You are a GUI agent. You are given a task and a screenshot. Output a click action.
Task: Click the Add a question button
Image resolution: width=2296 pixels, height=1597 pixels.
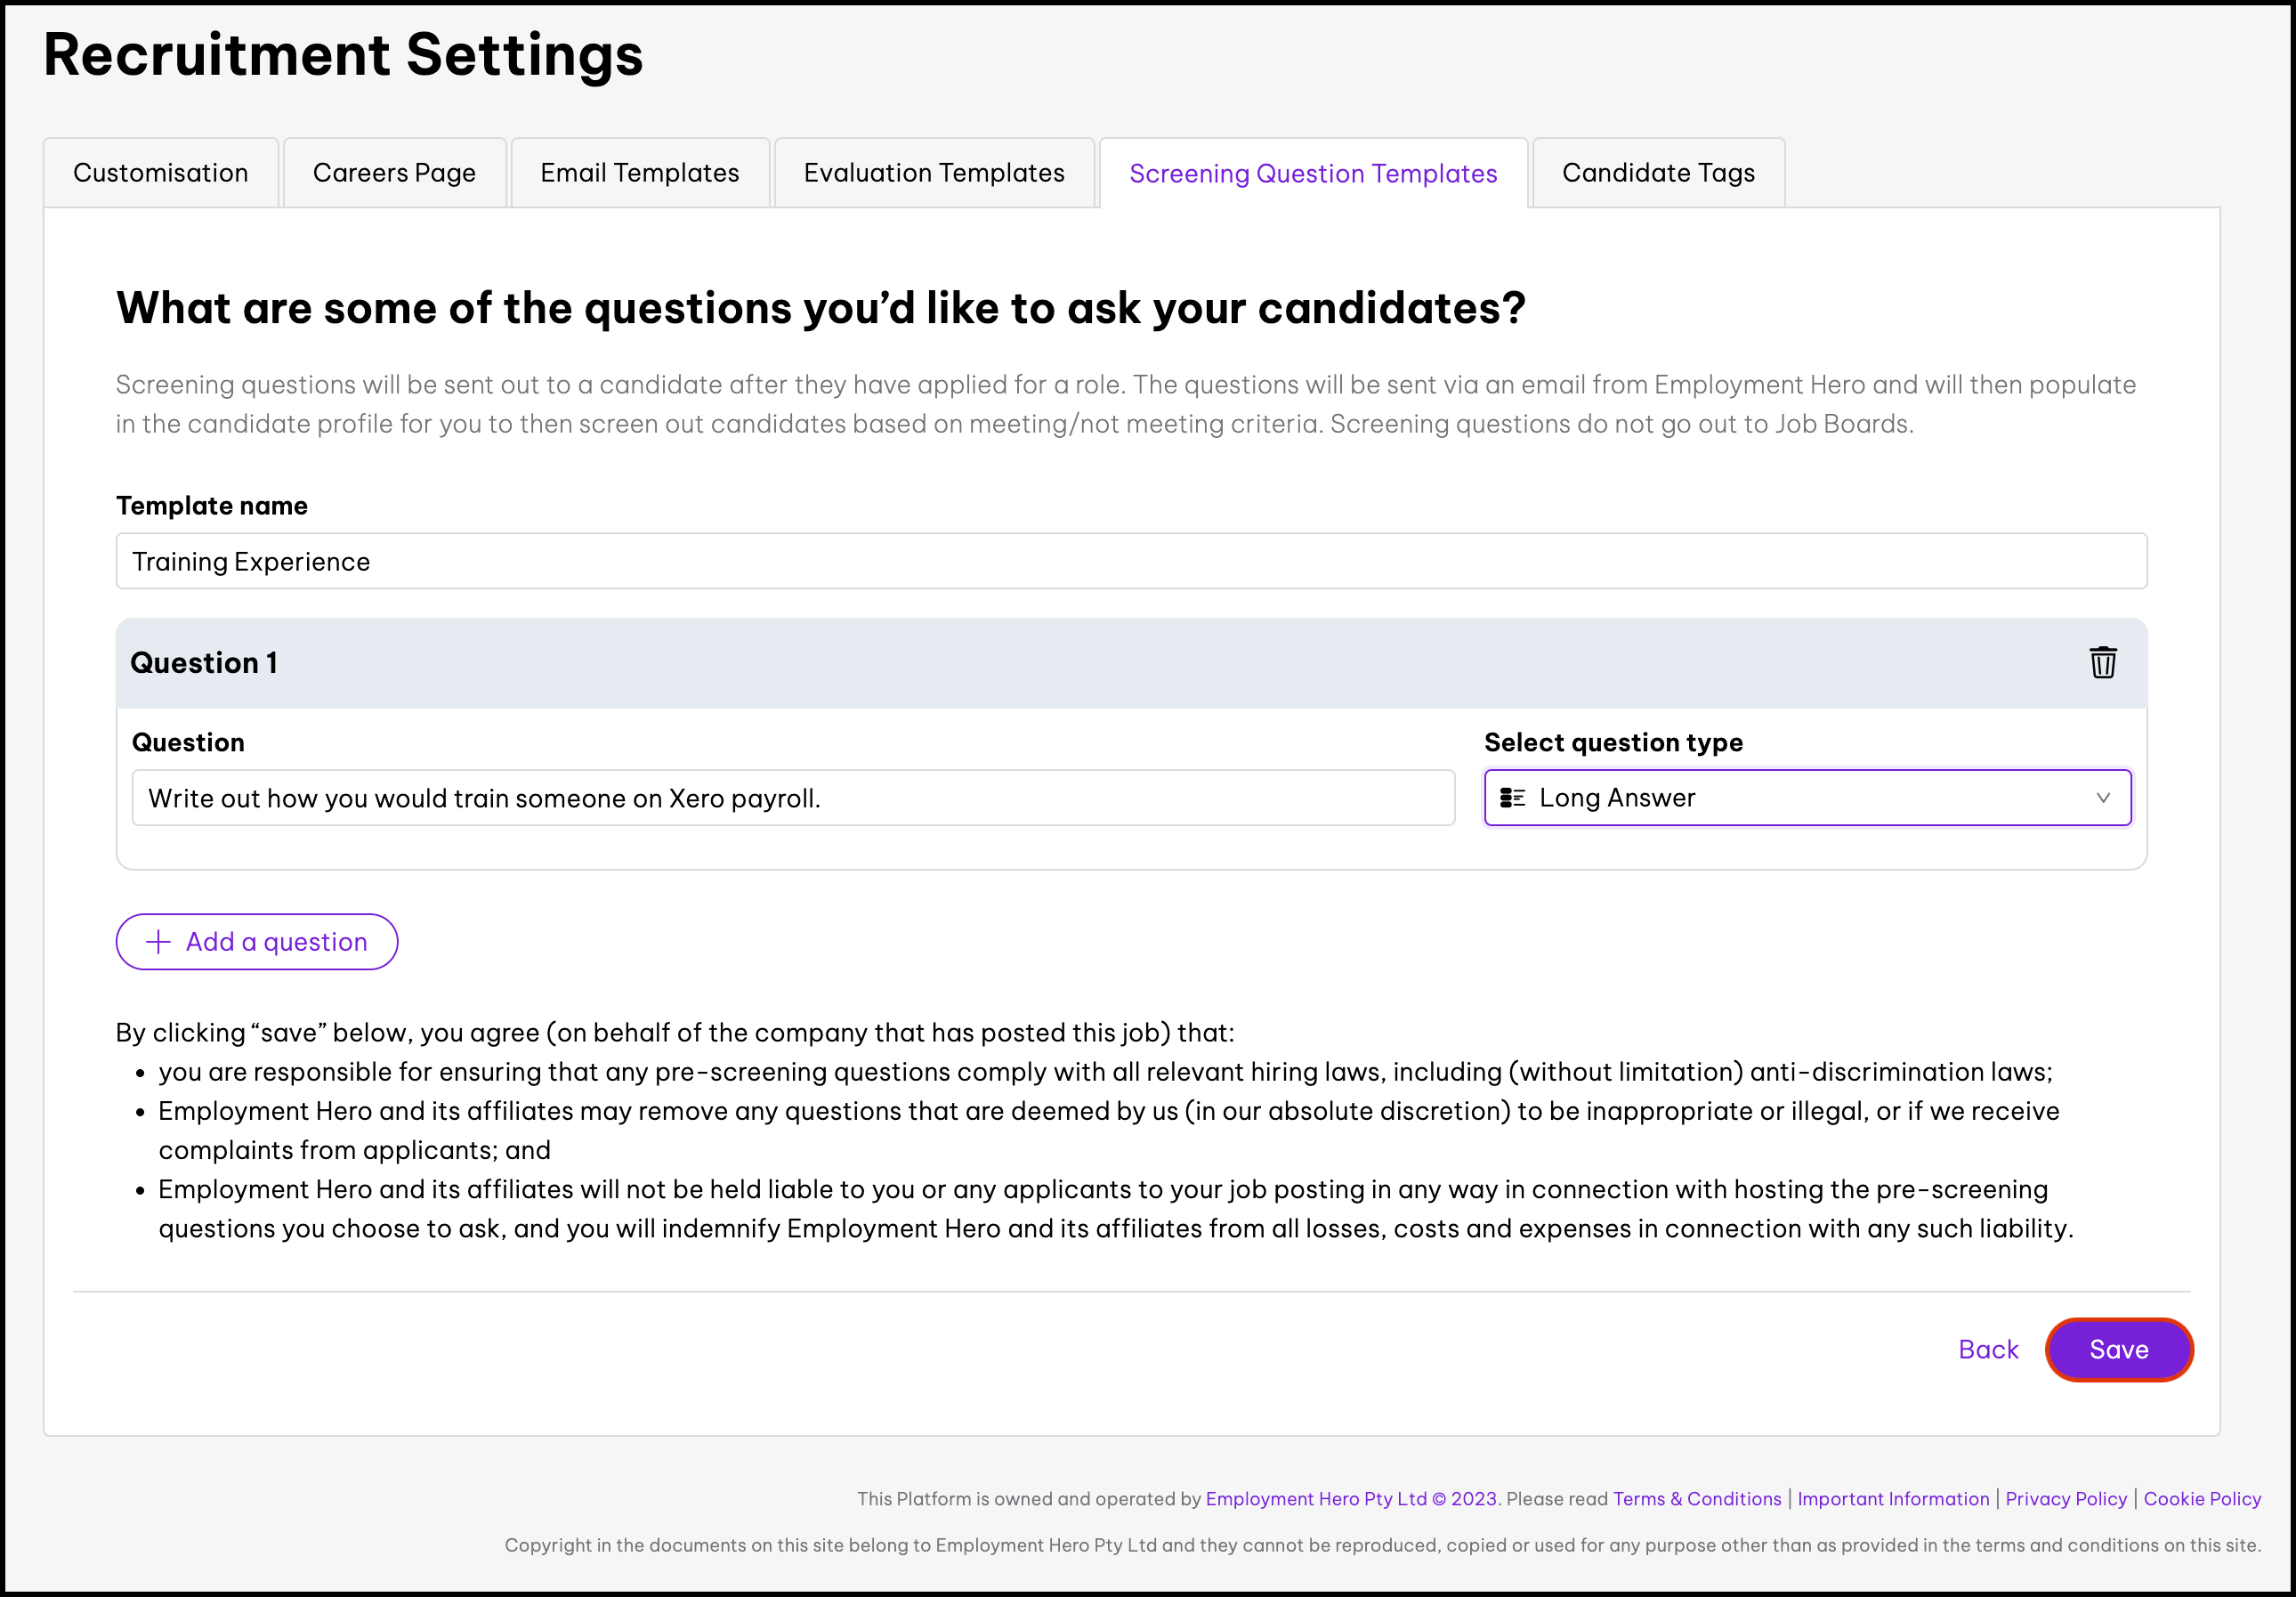pyautogui.click(x=257, y=942)
